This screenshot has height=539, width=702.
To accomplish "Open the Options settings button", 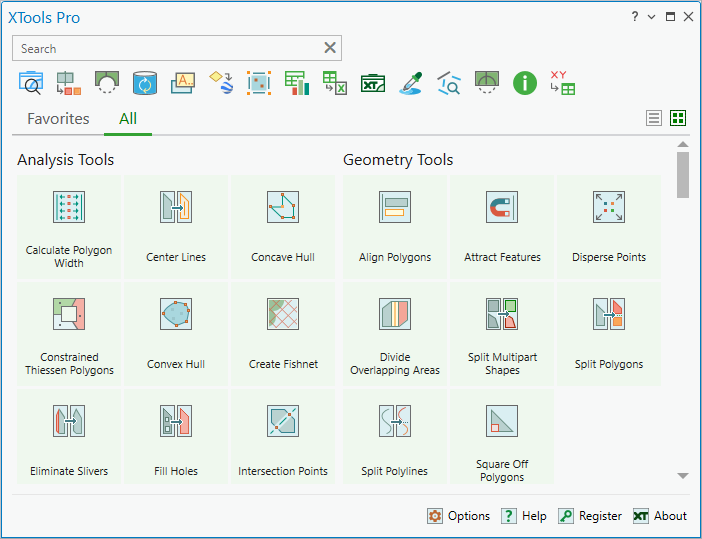I will [458, 516].
